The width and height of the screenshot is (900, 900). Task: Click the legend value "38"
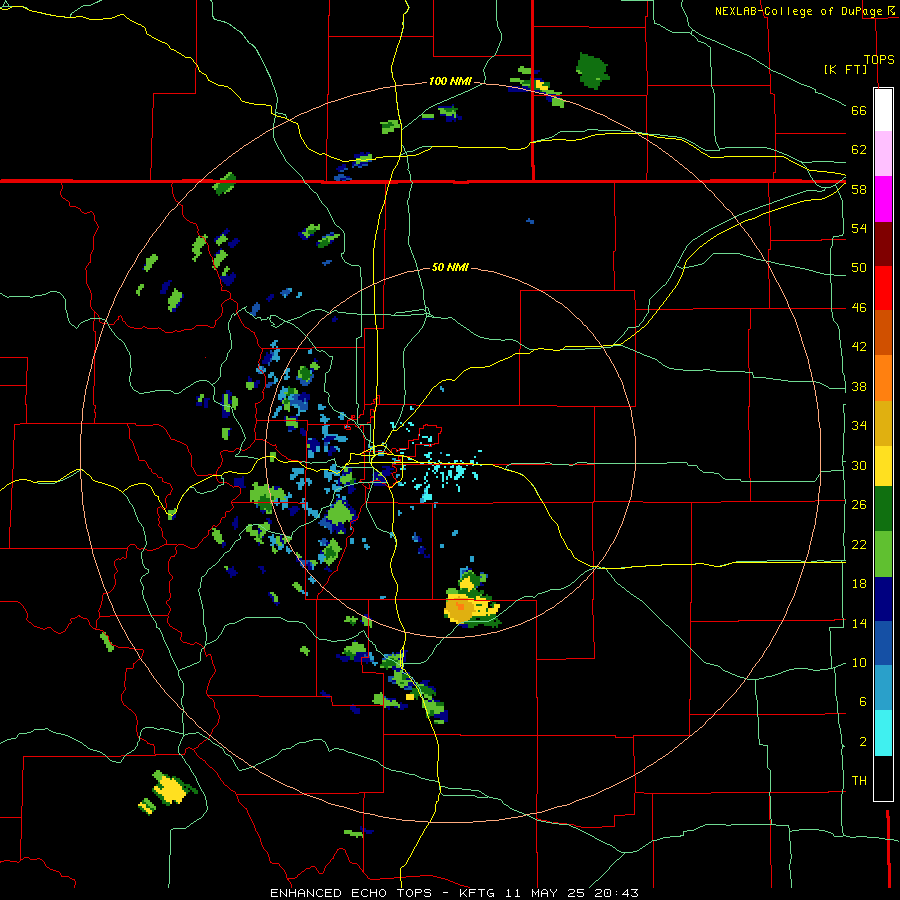click(859, 386)
